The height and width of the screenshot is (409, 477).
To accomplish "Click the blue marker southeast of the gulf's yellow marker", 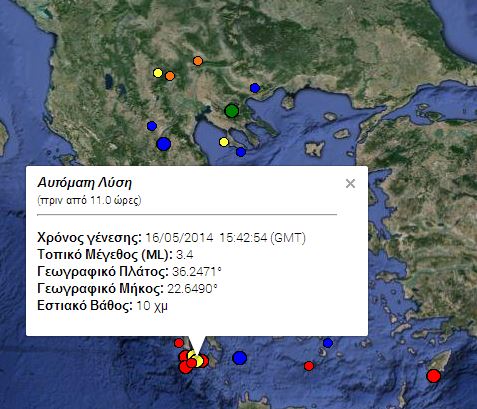I will (241, 152).
